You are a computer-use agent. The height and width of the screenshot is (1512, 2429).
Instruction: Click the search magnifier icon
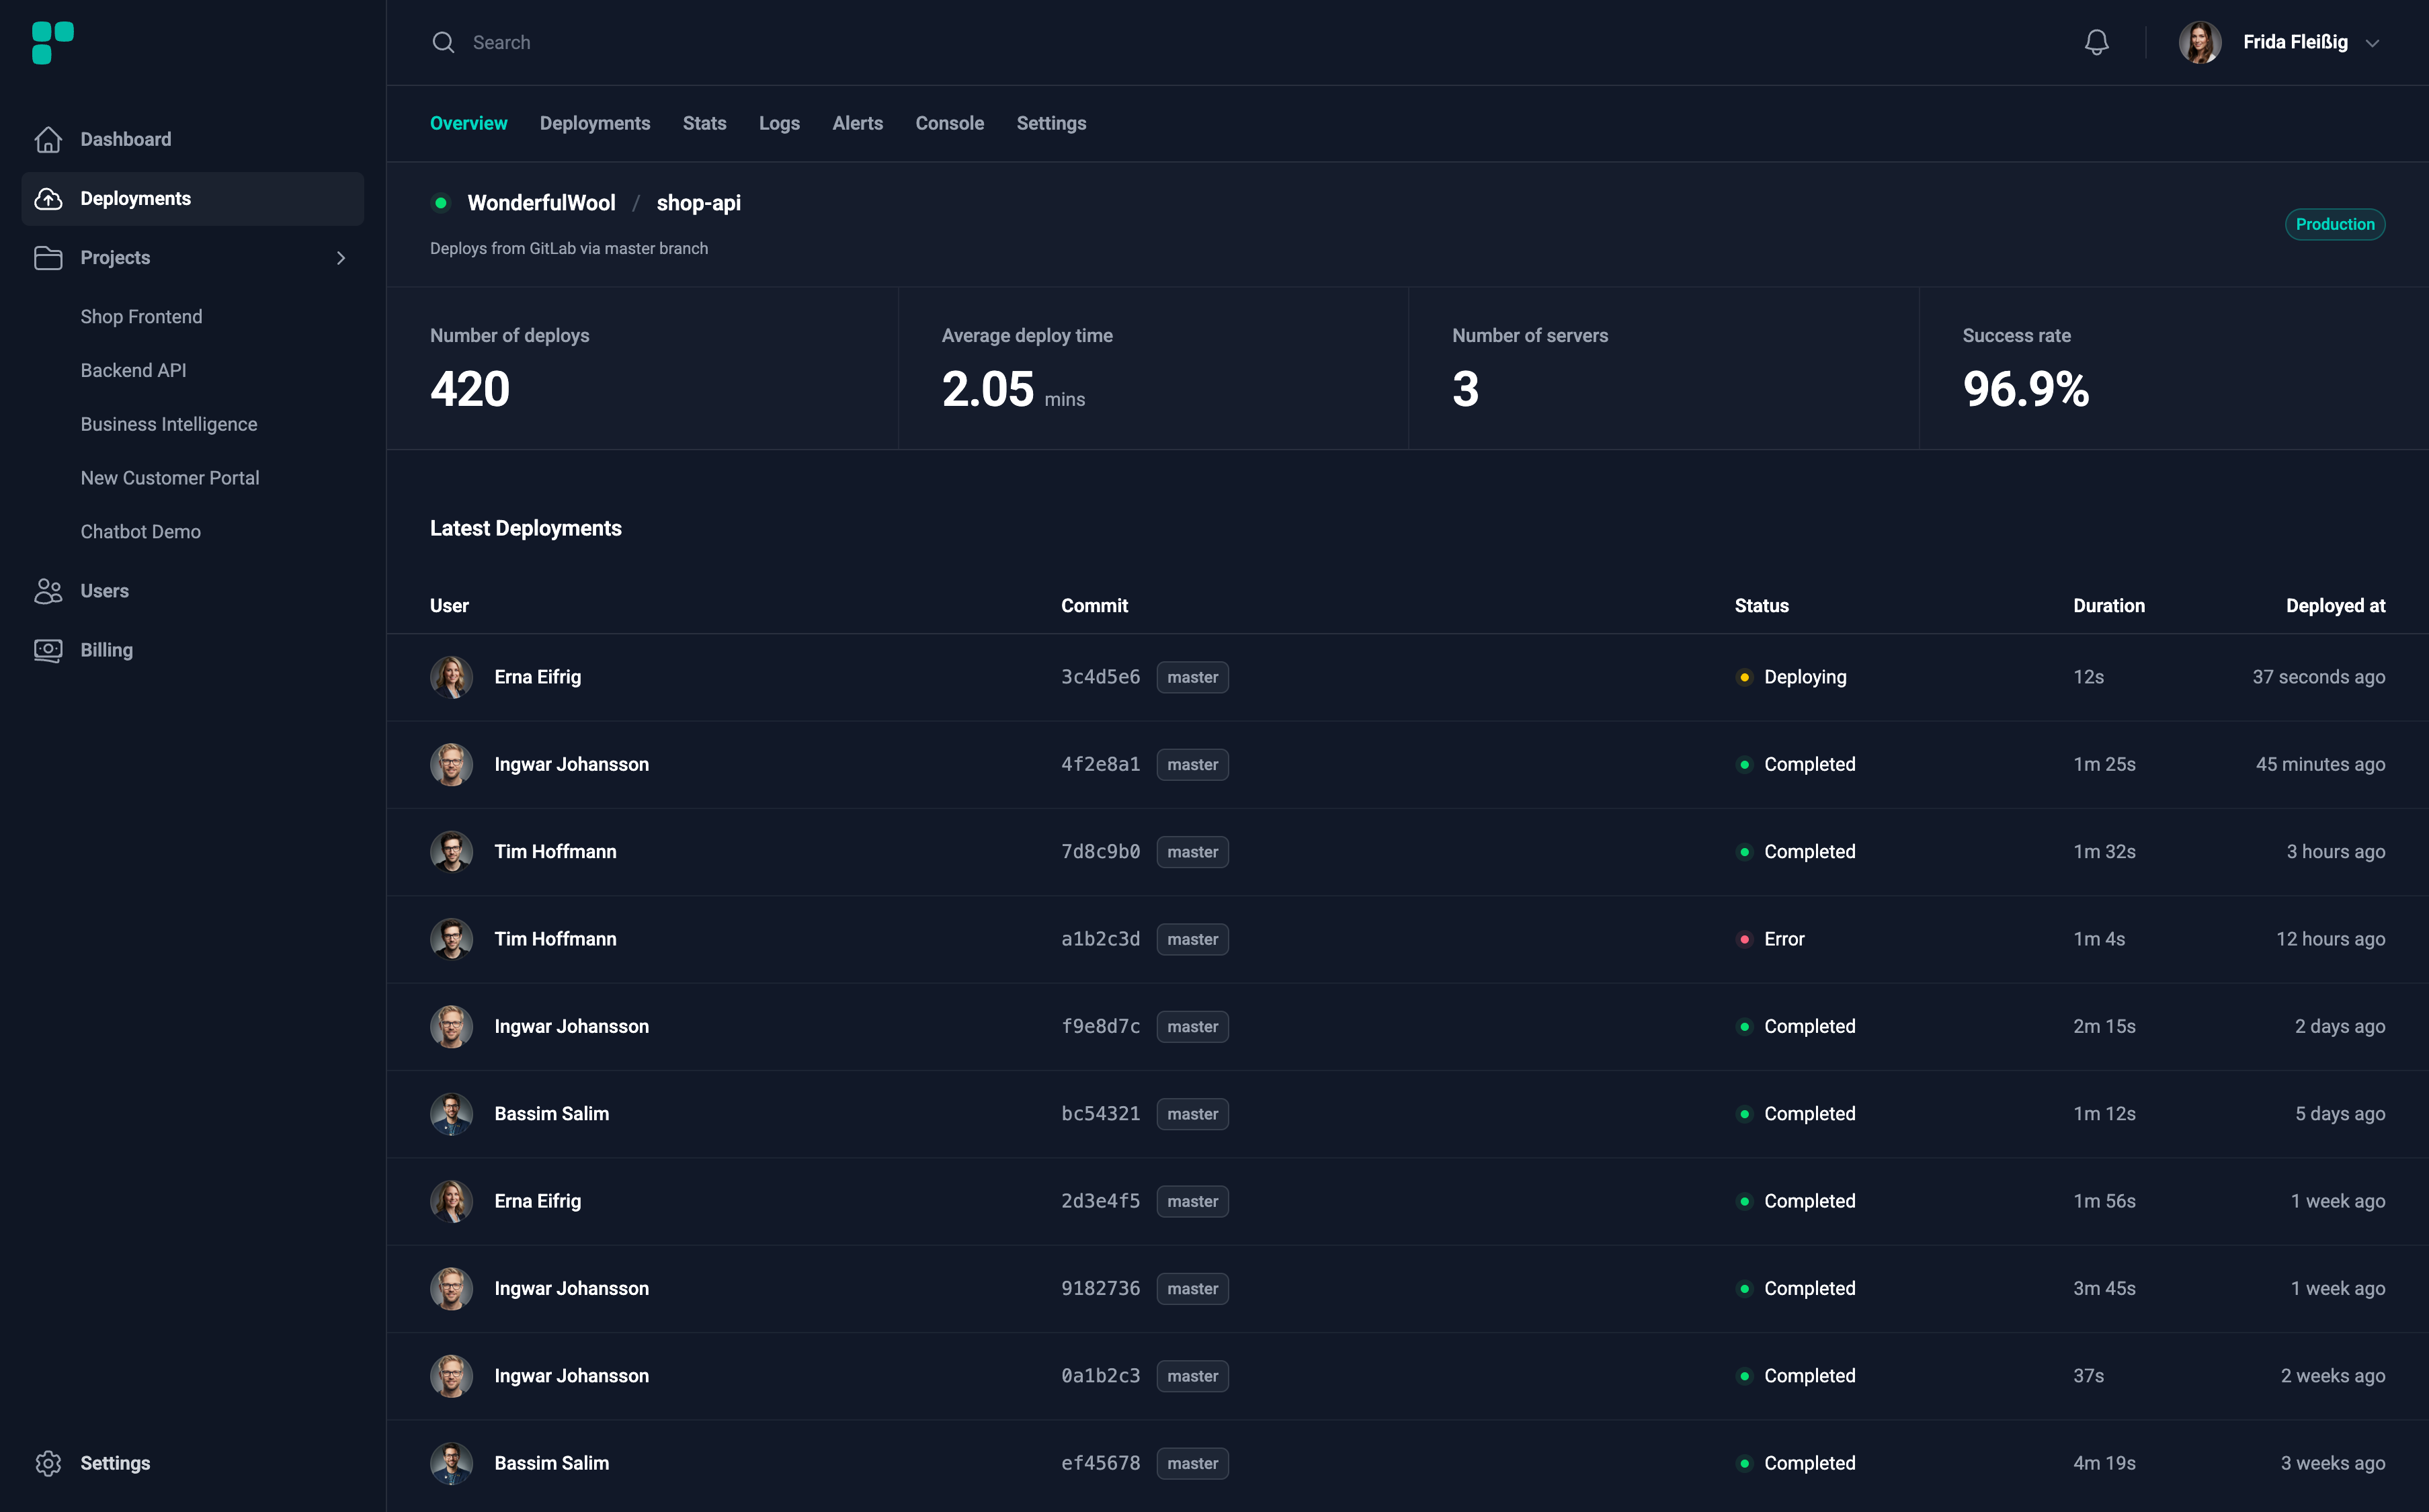click(443, 42)
